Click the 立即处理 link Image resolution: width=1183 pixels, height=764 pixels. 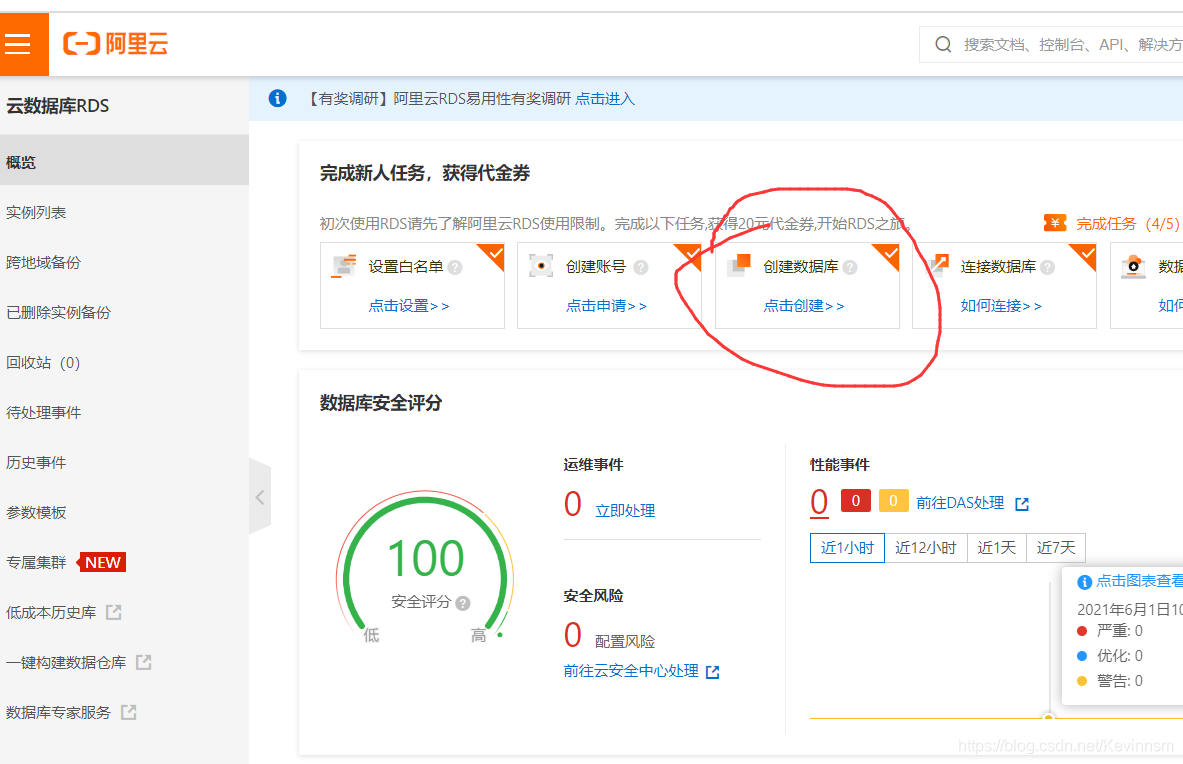[x=625, y=511]
